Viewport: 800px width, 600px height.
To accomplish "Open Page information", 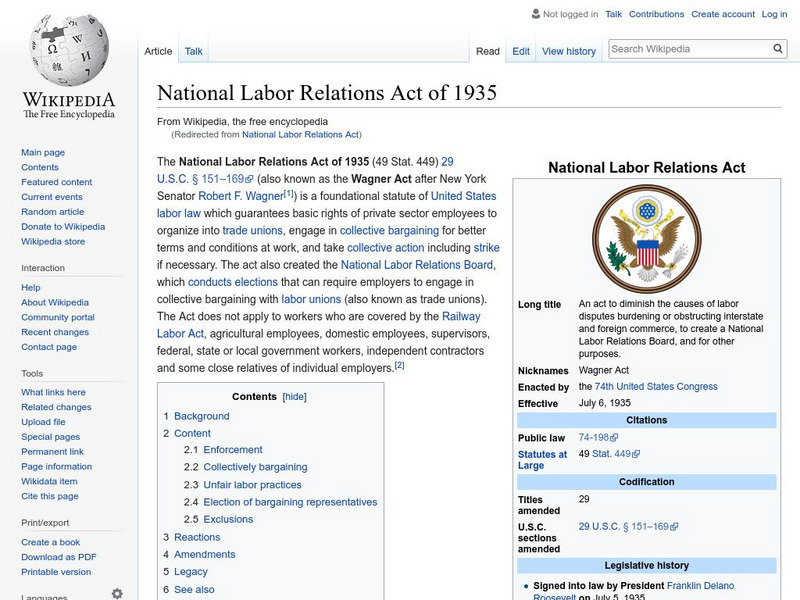I will click(x=57, y=466).
